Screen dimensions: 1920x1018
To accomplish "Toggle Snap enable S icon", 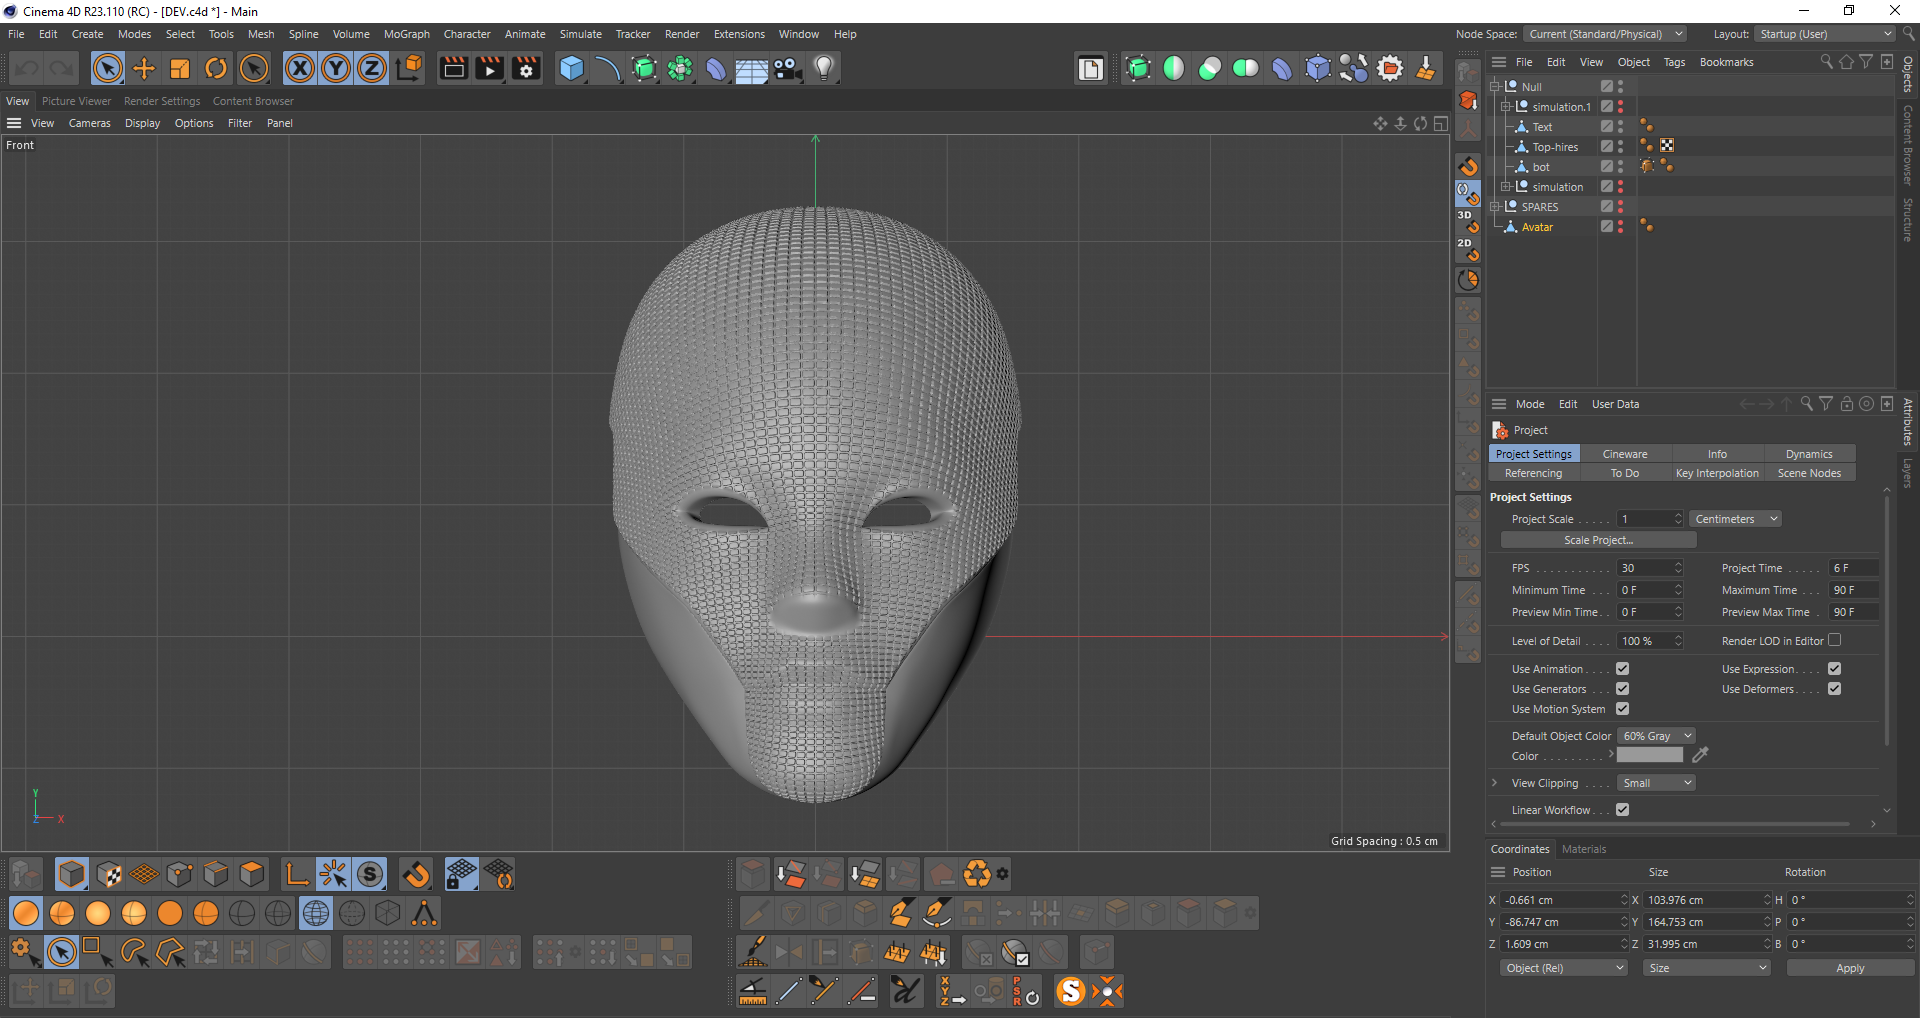I will tap(370, 874).
